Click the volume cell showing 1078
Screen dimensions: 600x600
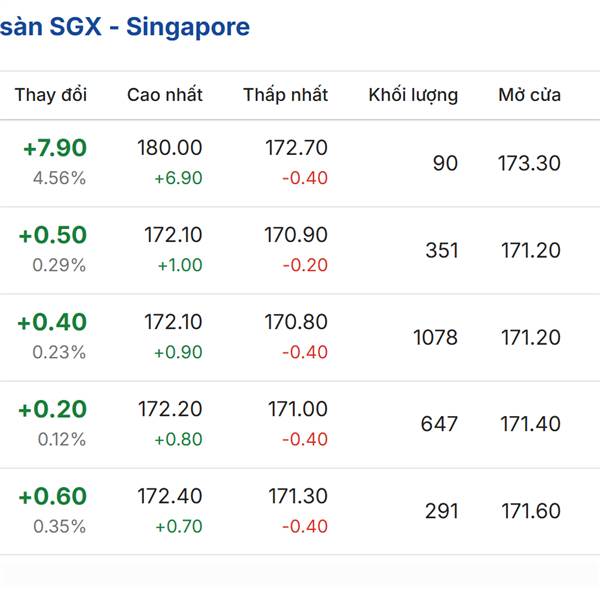pyautogui.click(x=435, y=337)
